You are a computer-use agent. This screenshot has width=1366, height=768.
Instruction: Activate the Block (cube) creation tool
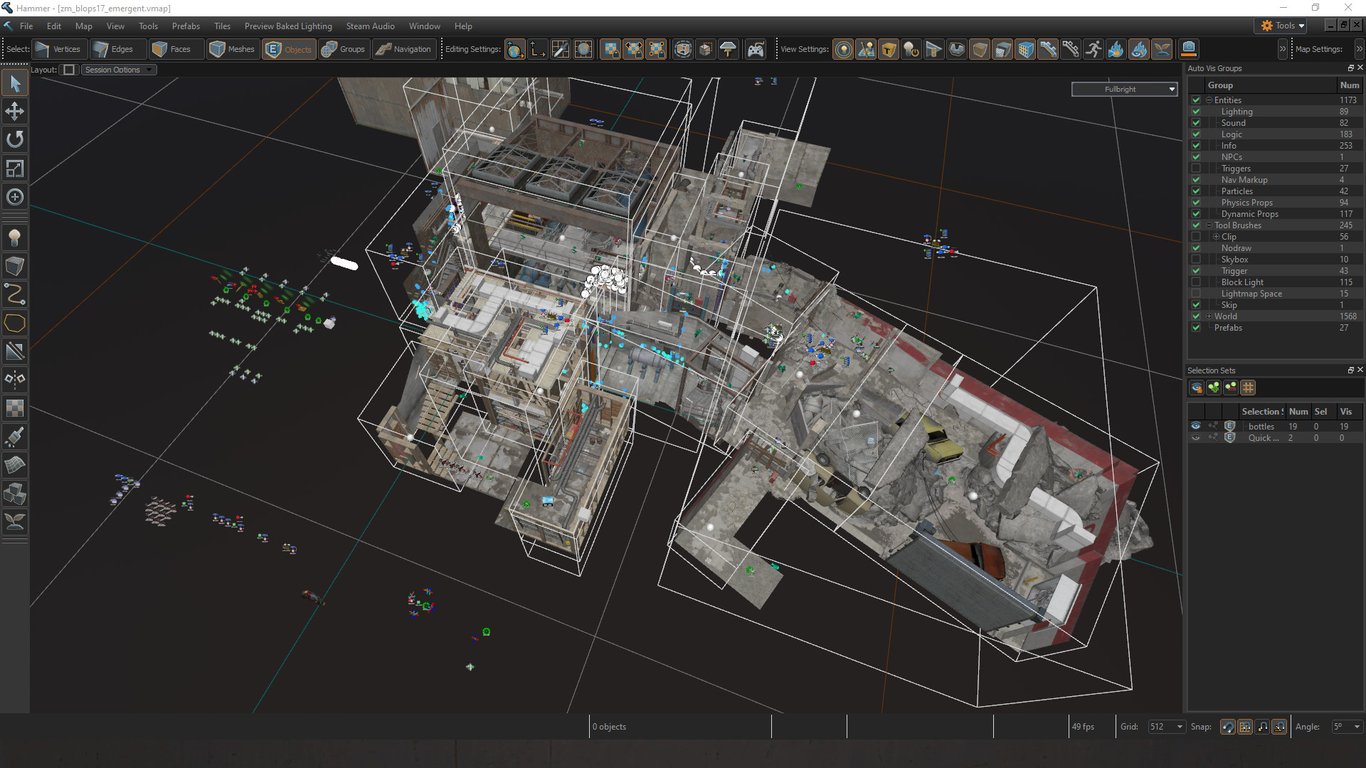15,266
